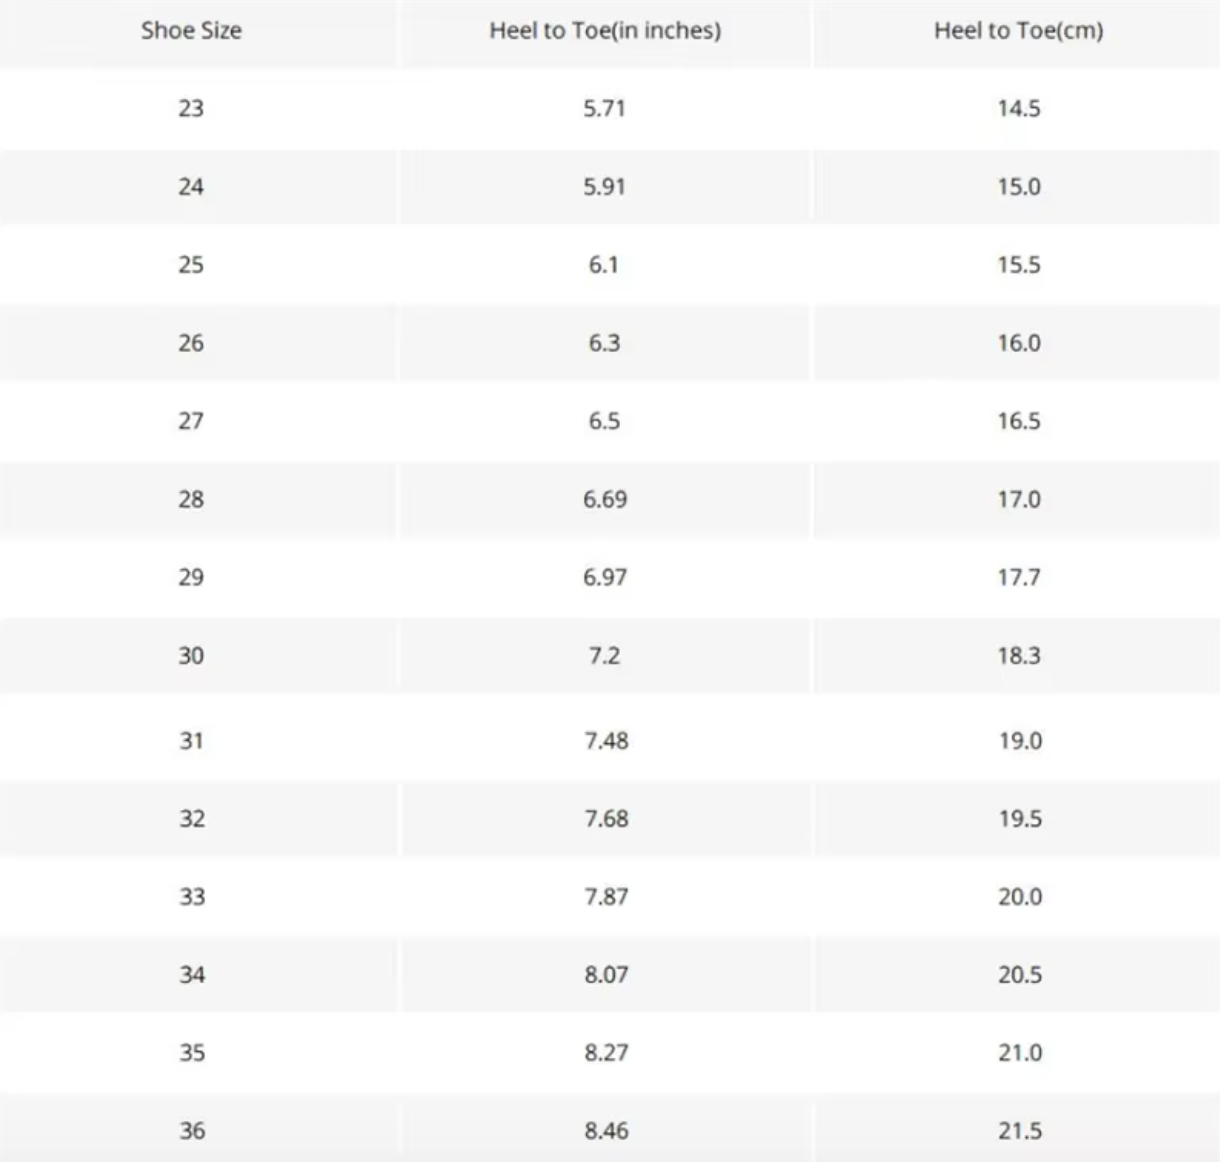Click shoe size 26 in table
Viewport: 1220px width, 1162px height.
pyautogui.click(x=191, y=343)
